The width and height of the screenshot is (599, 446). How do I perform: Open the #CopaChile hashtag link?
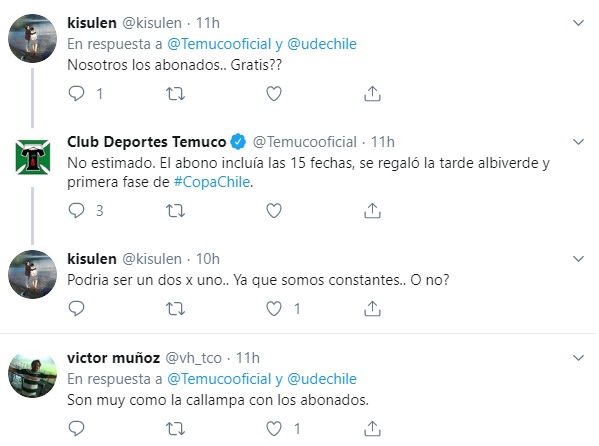click(212, 182)
